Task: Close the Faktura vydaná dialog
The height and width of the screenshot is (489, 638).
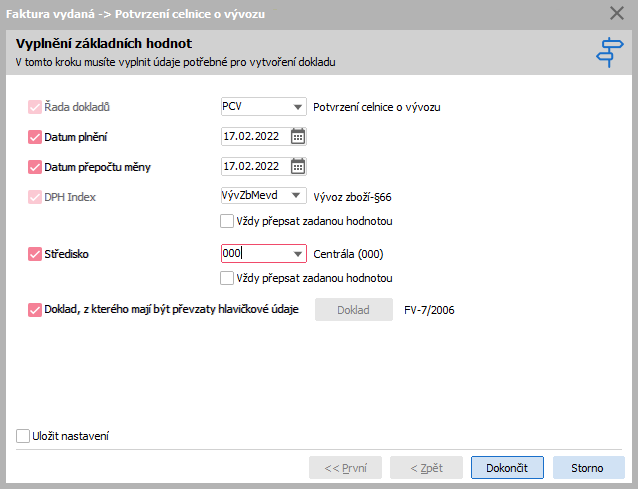Action: (617, 14)
